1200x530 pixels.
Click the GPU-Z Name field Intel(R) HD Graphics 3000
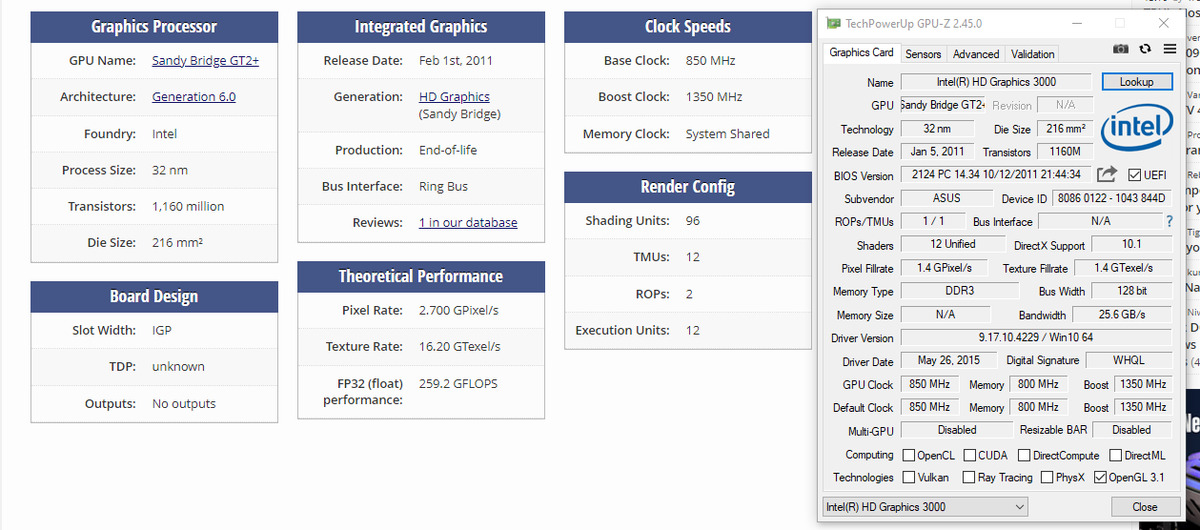tap(996, 82)
